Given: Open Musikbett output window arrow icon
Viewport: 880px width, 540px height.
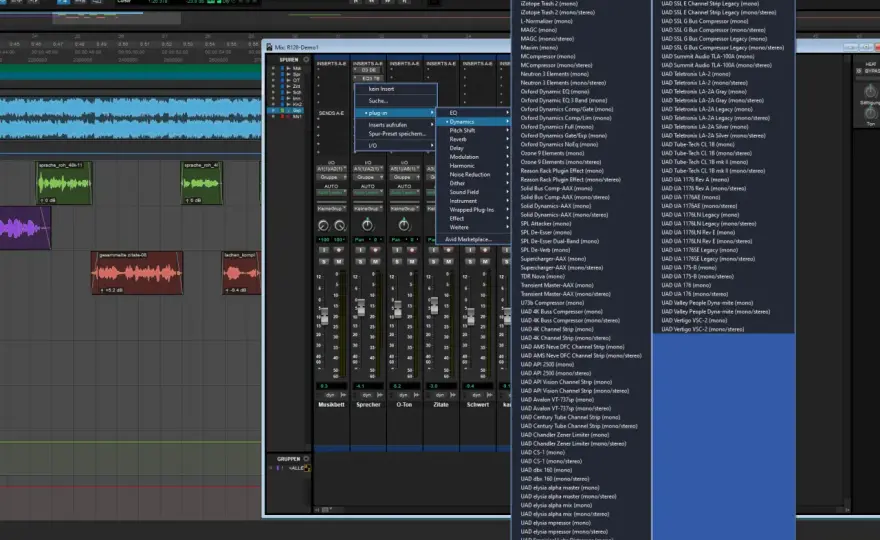Looking at the screenshot, I should [343, 395].
